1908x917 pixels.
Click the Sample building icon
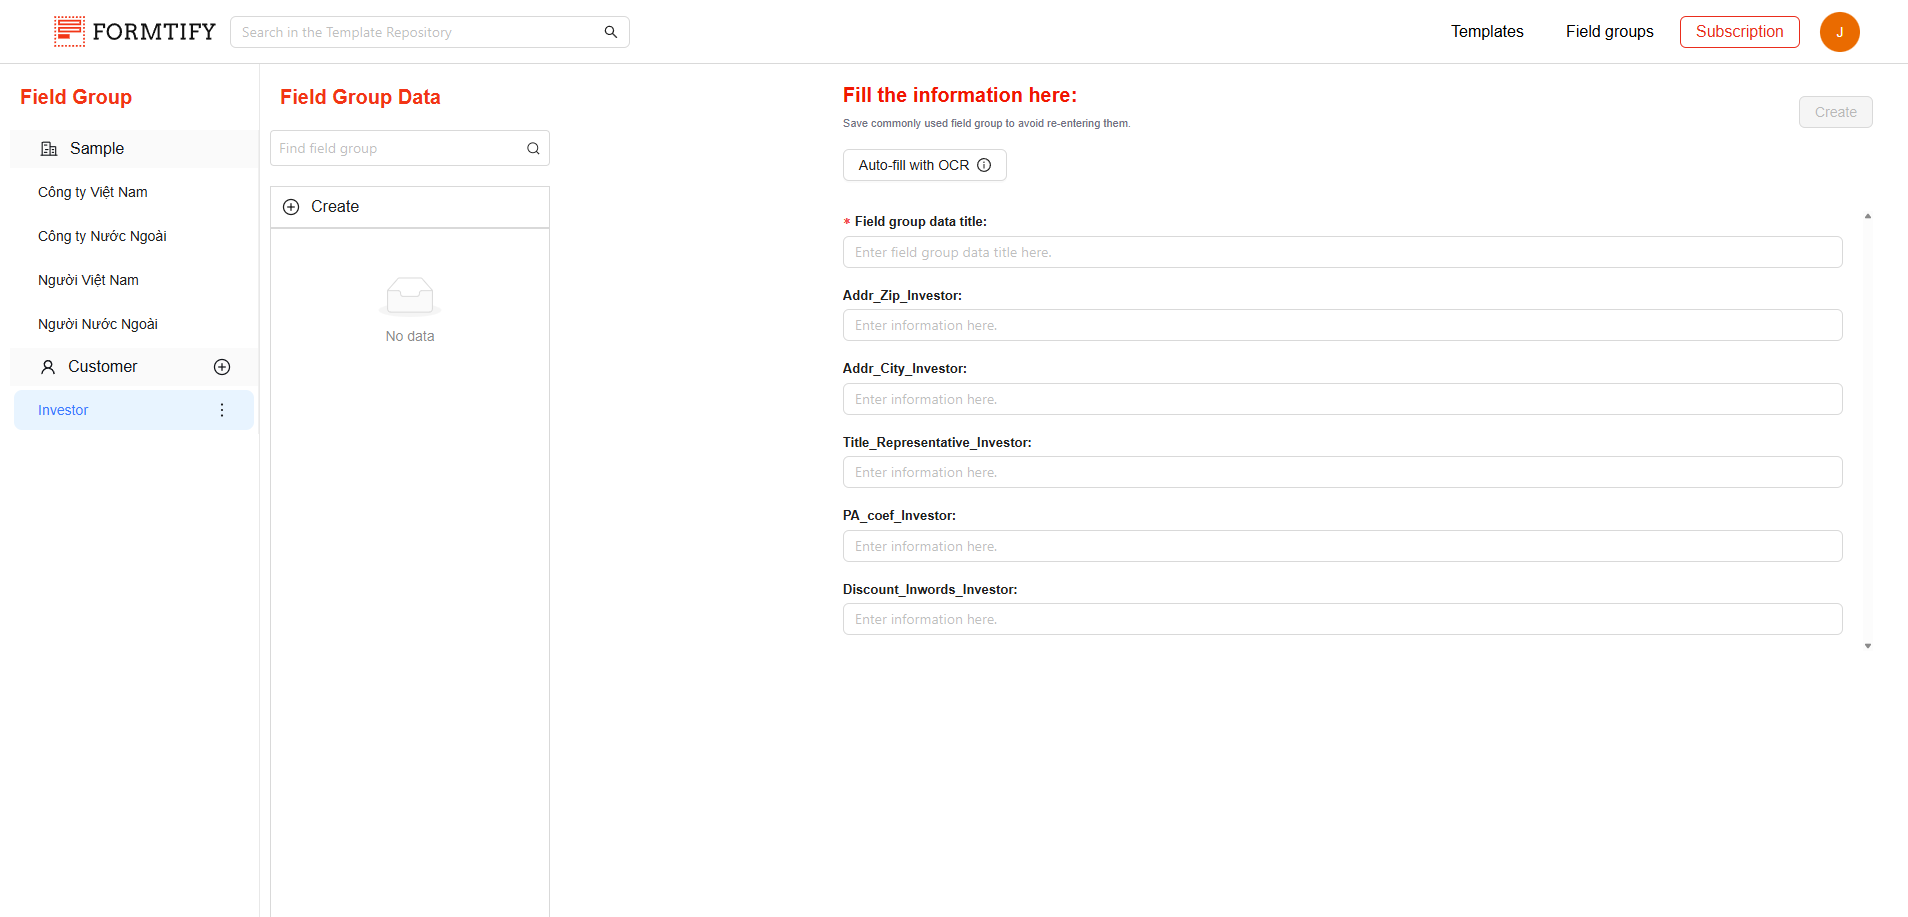tap(48, 149)
